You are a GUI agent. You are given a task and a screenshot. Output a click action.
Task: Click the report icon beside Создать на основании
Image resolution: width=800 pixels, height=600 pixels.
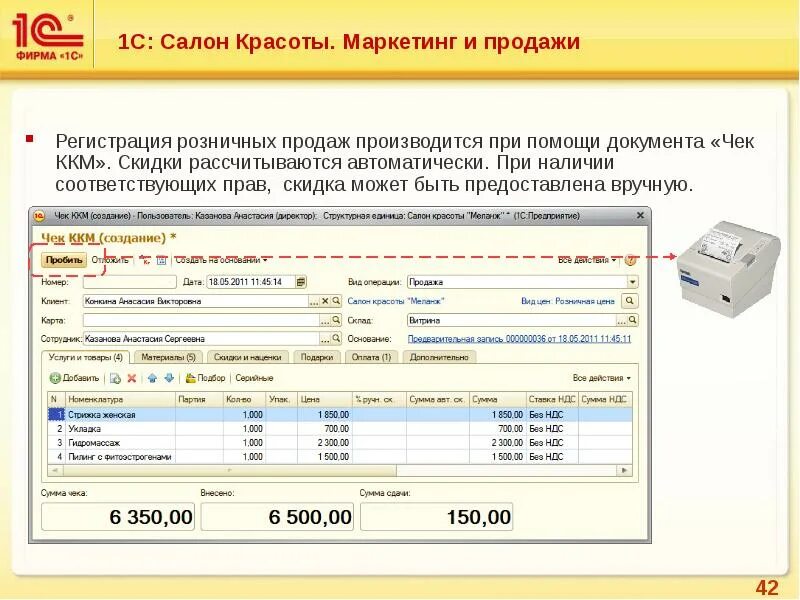[x=161, y=260]
